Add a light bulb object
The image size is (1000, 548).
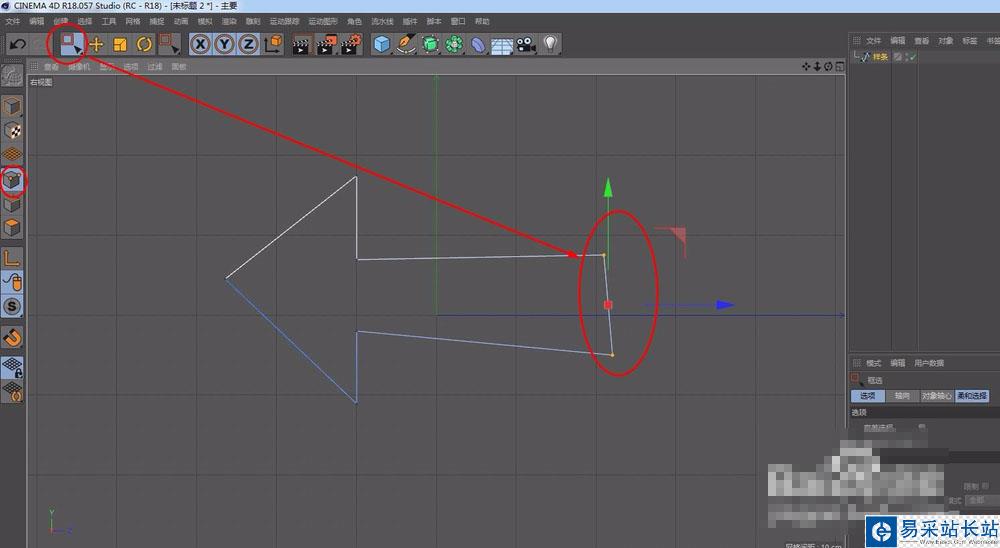(x=550, y=44)
